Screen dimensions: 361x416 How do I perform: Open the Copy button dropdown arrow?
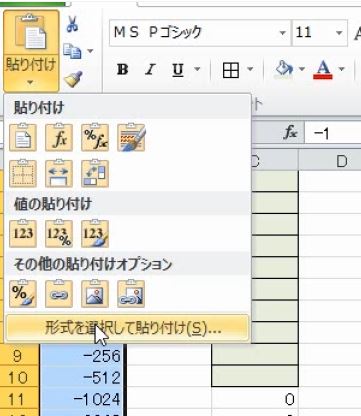[x=90, y=51]
